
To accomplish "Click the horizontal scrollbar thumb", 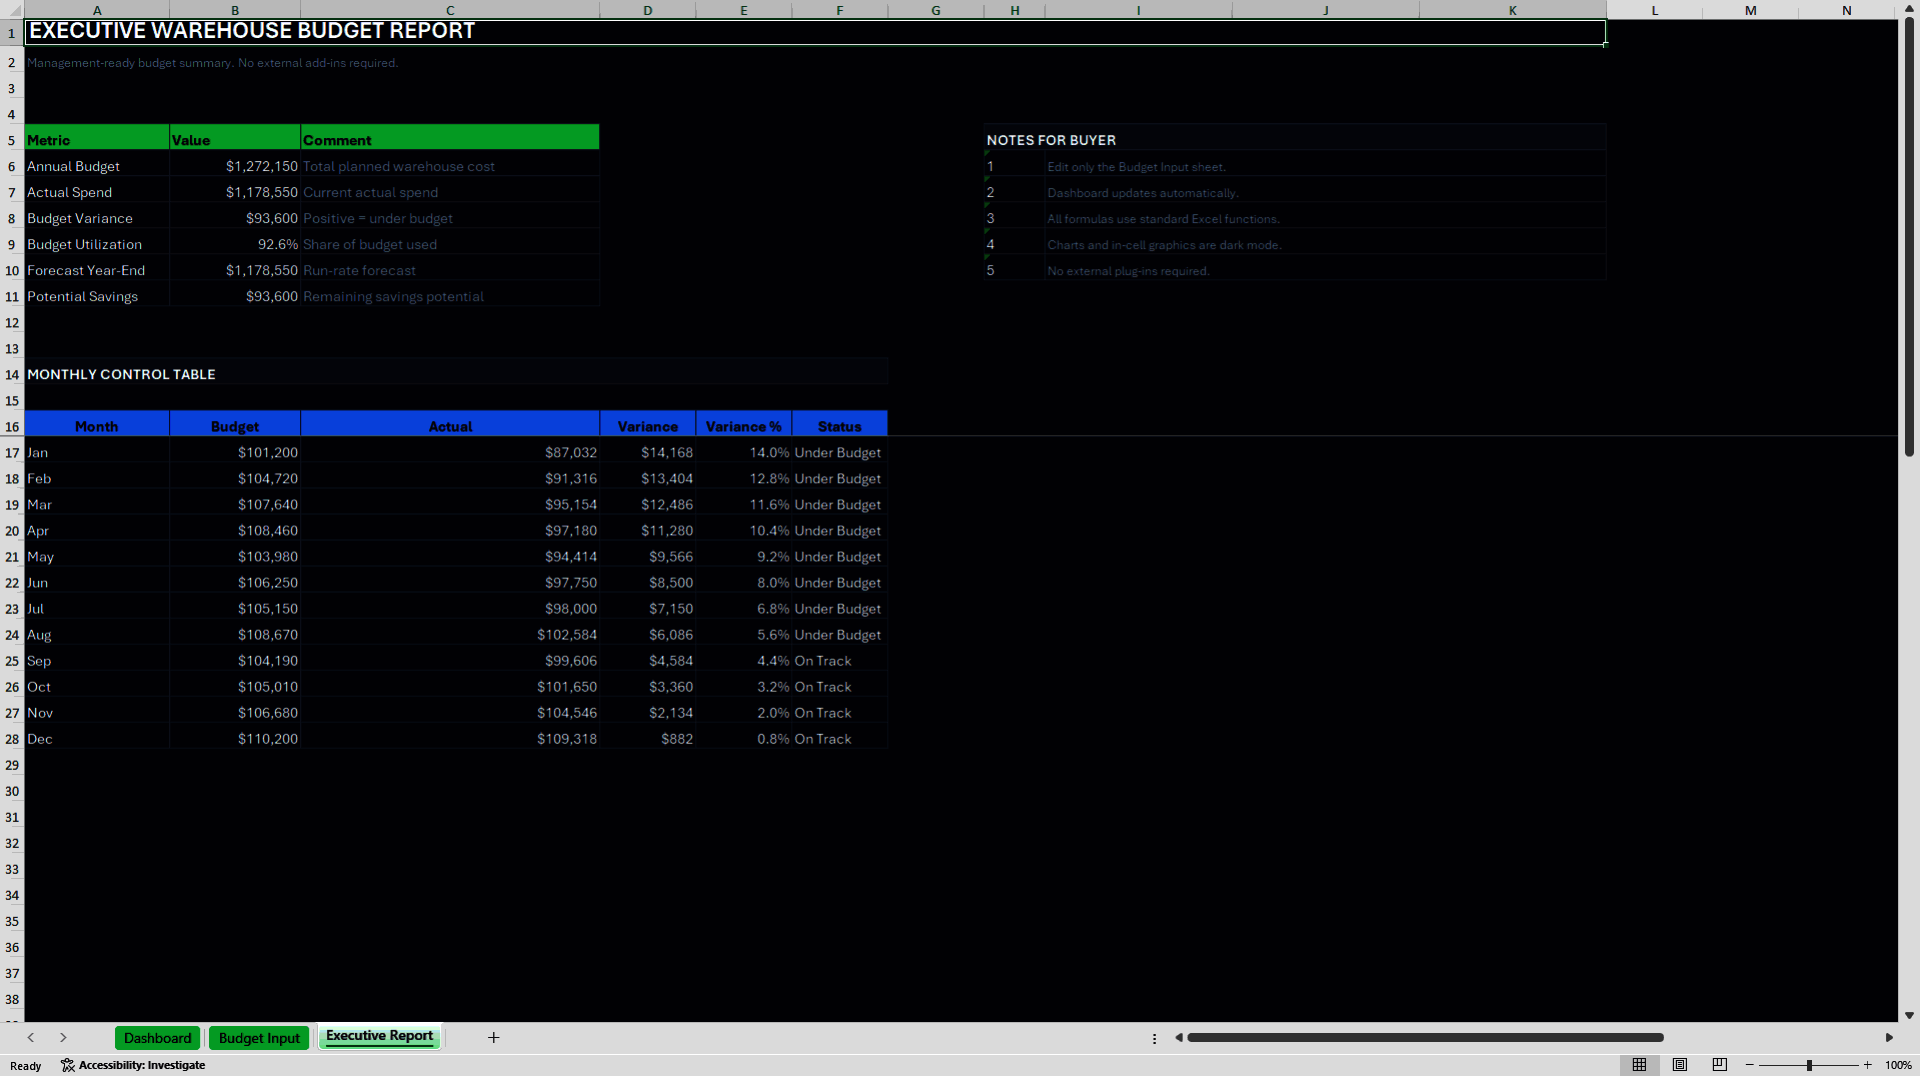I will [1425, 1038].
